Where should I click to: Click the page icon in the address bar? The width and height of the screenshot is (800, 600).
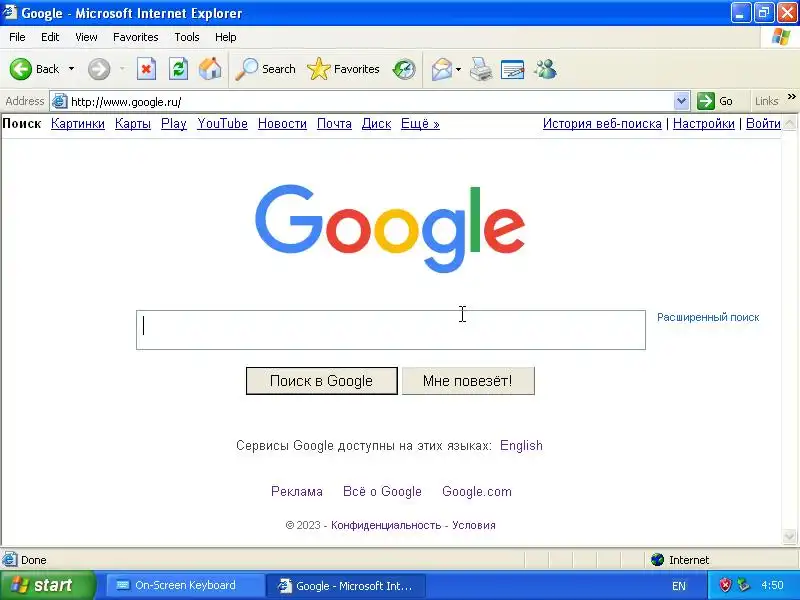[60, 101]
